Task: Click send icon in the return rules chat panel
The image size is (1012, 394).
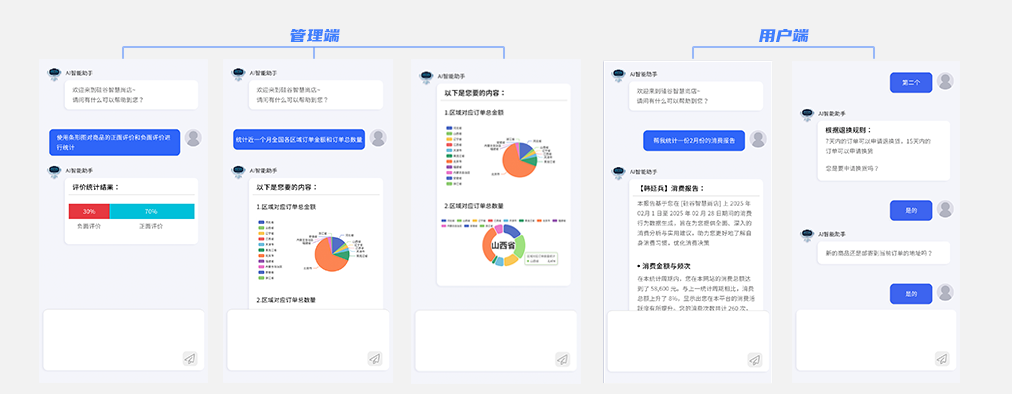Action: click(942, 358)
